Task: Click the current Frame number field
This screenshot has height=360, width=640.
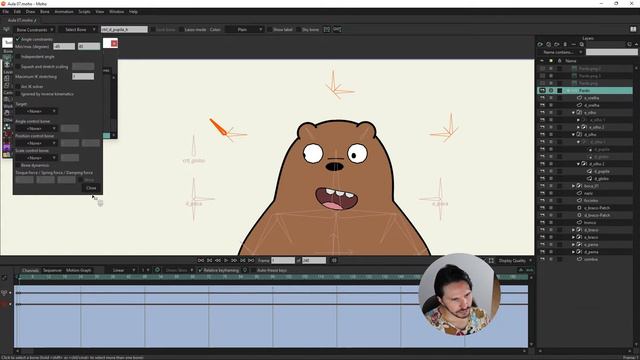Action: (283, 260)
